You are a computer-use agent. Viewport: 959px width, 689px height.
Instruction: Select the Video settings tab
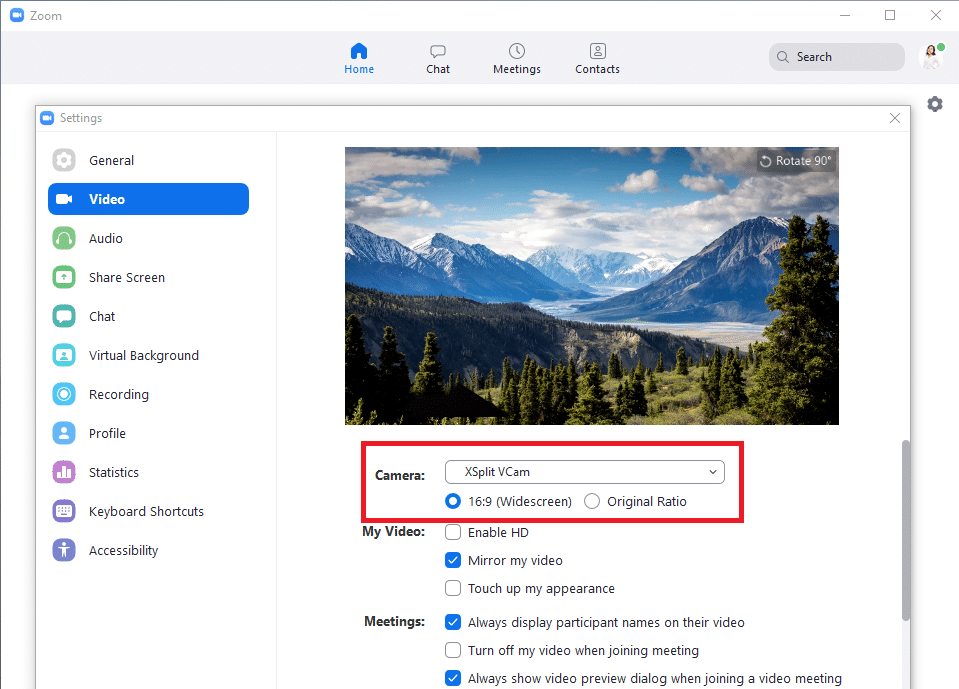click(149, 199)
